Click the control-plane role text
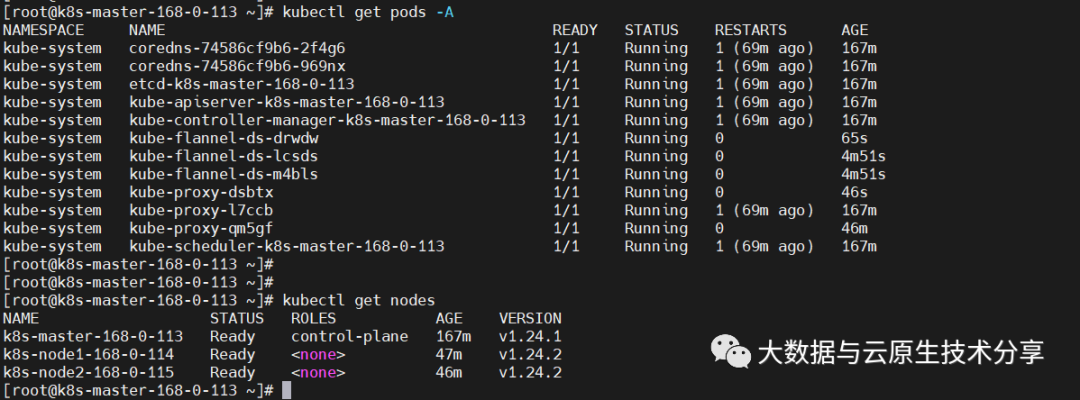This screenshot has width=1080, height=400. click(x=349, y=336)
